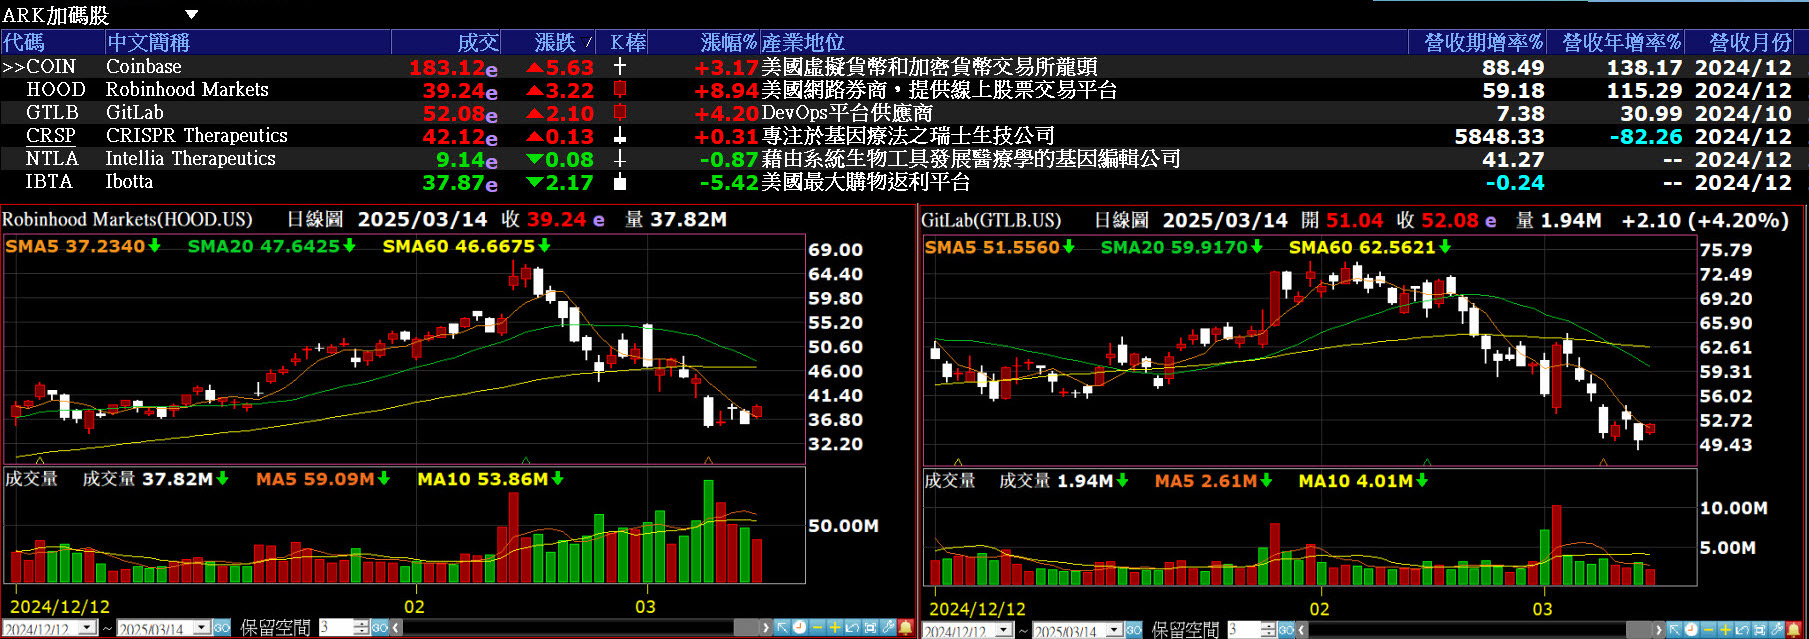Click cursor arrow tool in GitLab chart toolbar
Viewport: 1809px width, 639px height.
(1674, 630)
